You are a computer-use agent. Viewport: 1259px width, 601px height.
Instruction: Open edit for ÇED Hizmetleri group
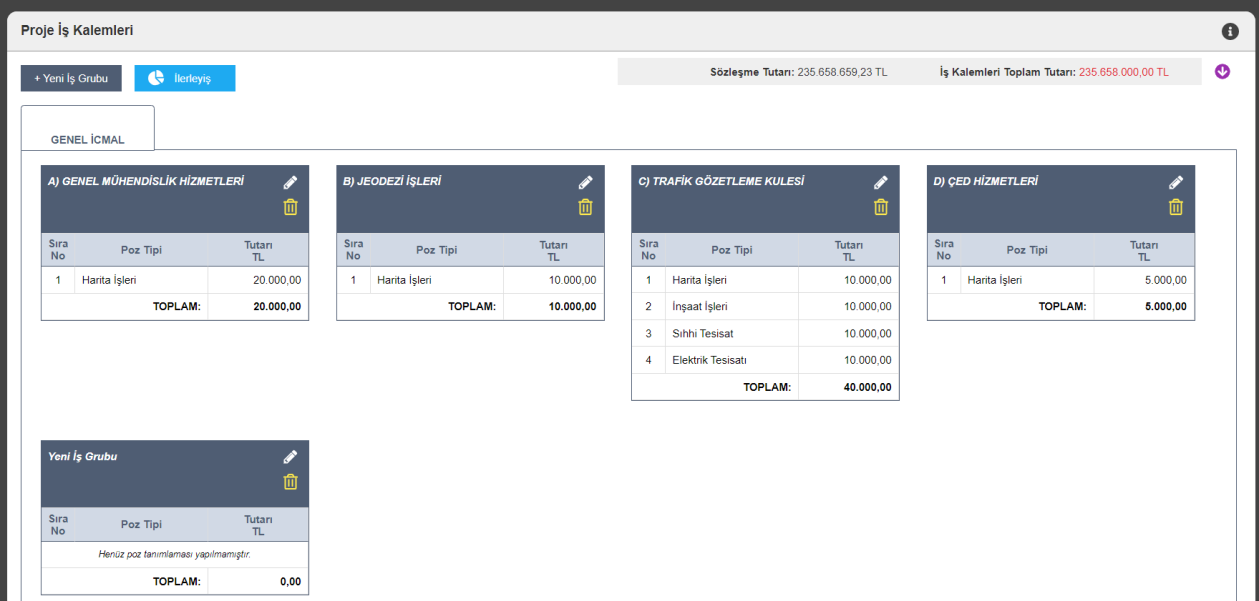pyautogui.click(x=1176, y=182)
